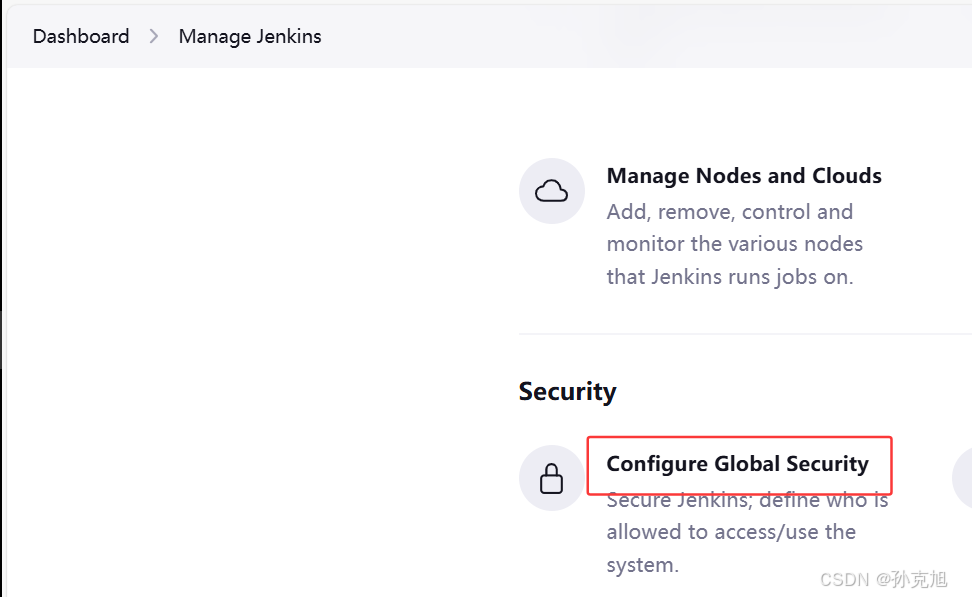972x597 pixels.
Task: Open the Manage Jenkins breadcrumb
Action: click(250, 37)
